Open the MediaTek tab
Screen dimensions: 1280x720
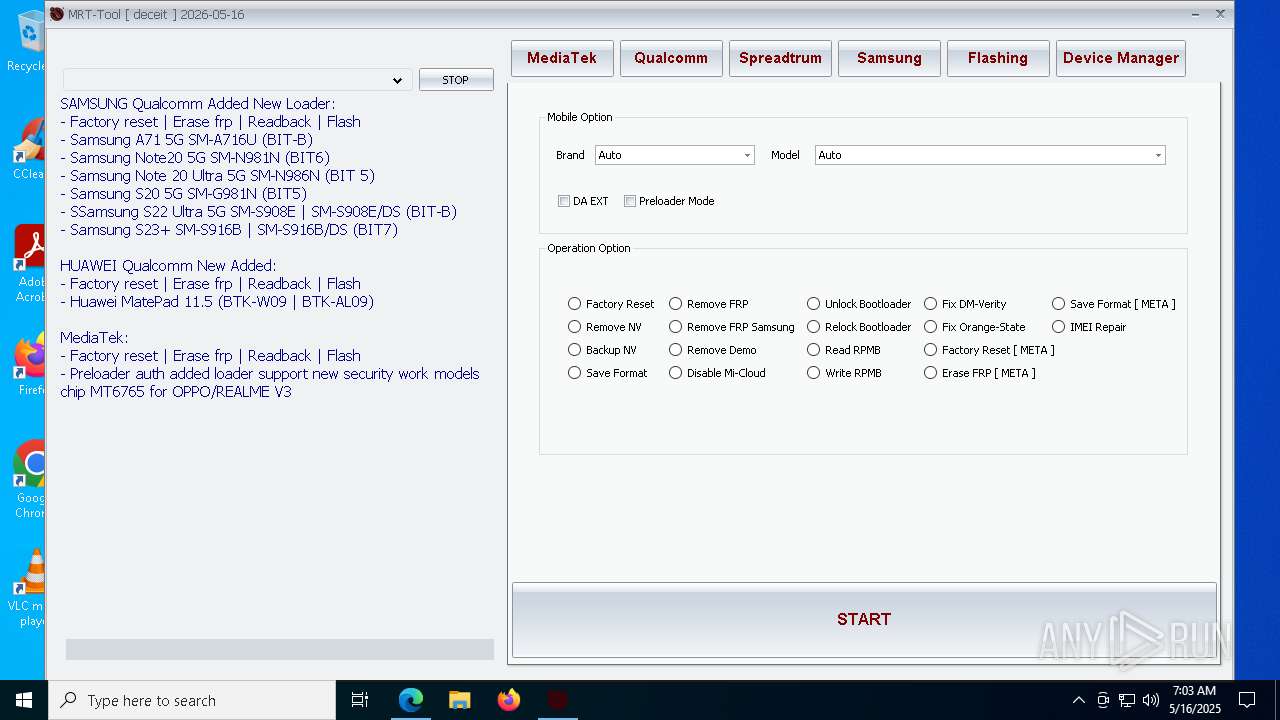[562, 58]
